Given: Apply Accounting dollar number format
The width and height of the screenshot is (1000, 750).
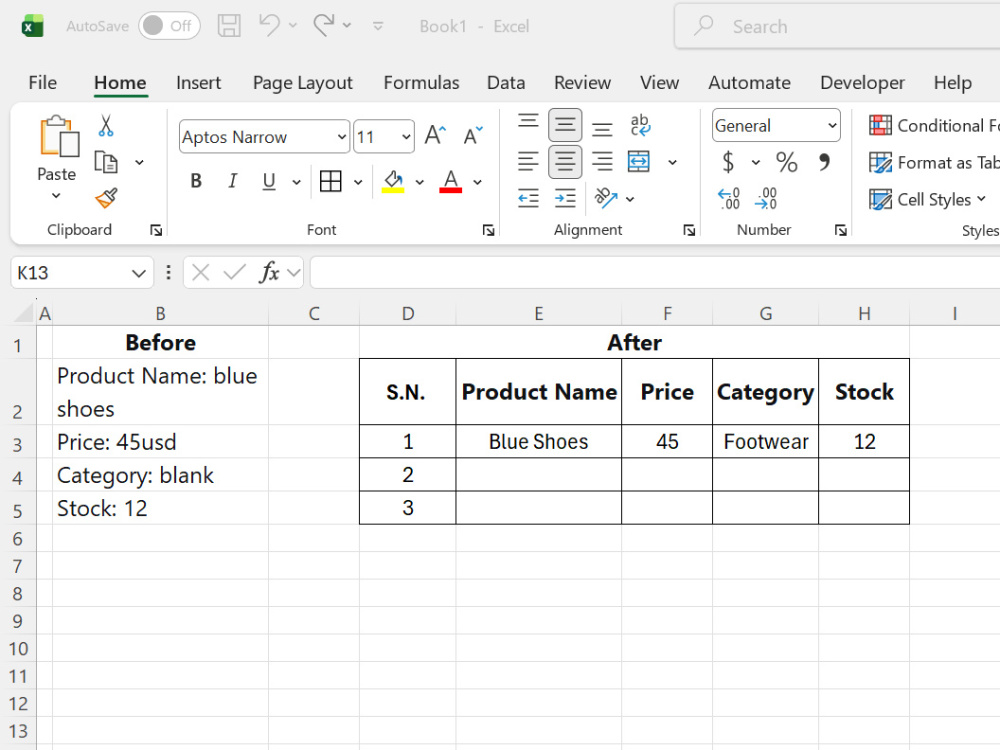Looking at the screenshot, I should (728, 162).
